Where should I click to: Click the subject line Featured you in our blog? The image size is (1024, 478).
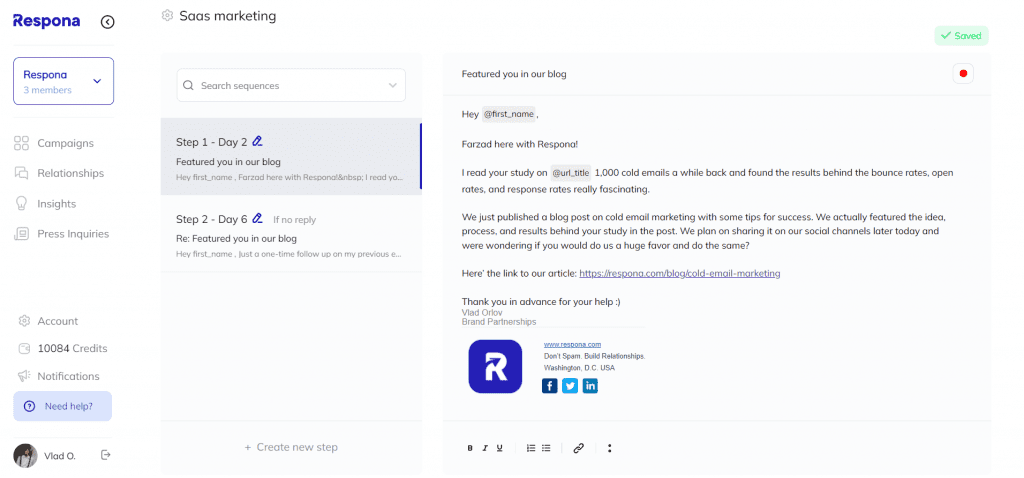click(514, 74)
